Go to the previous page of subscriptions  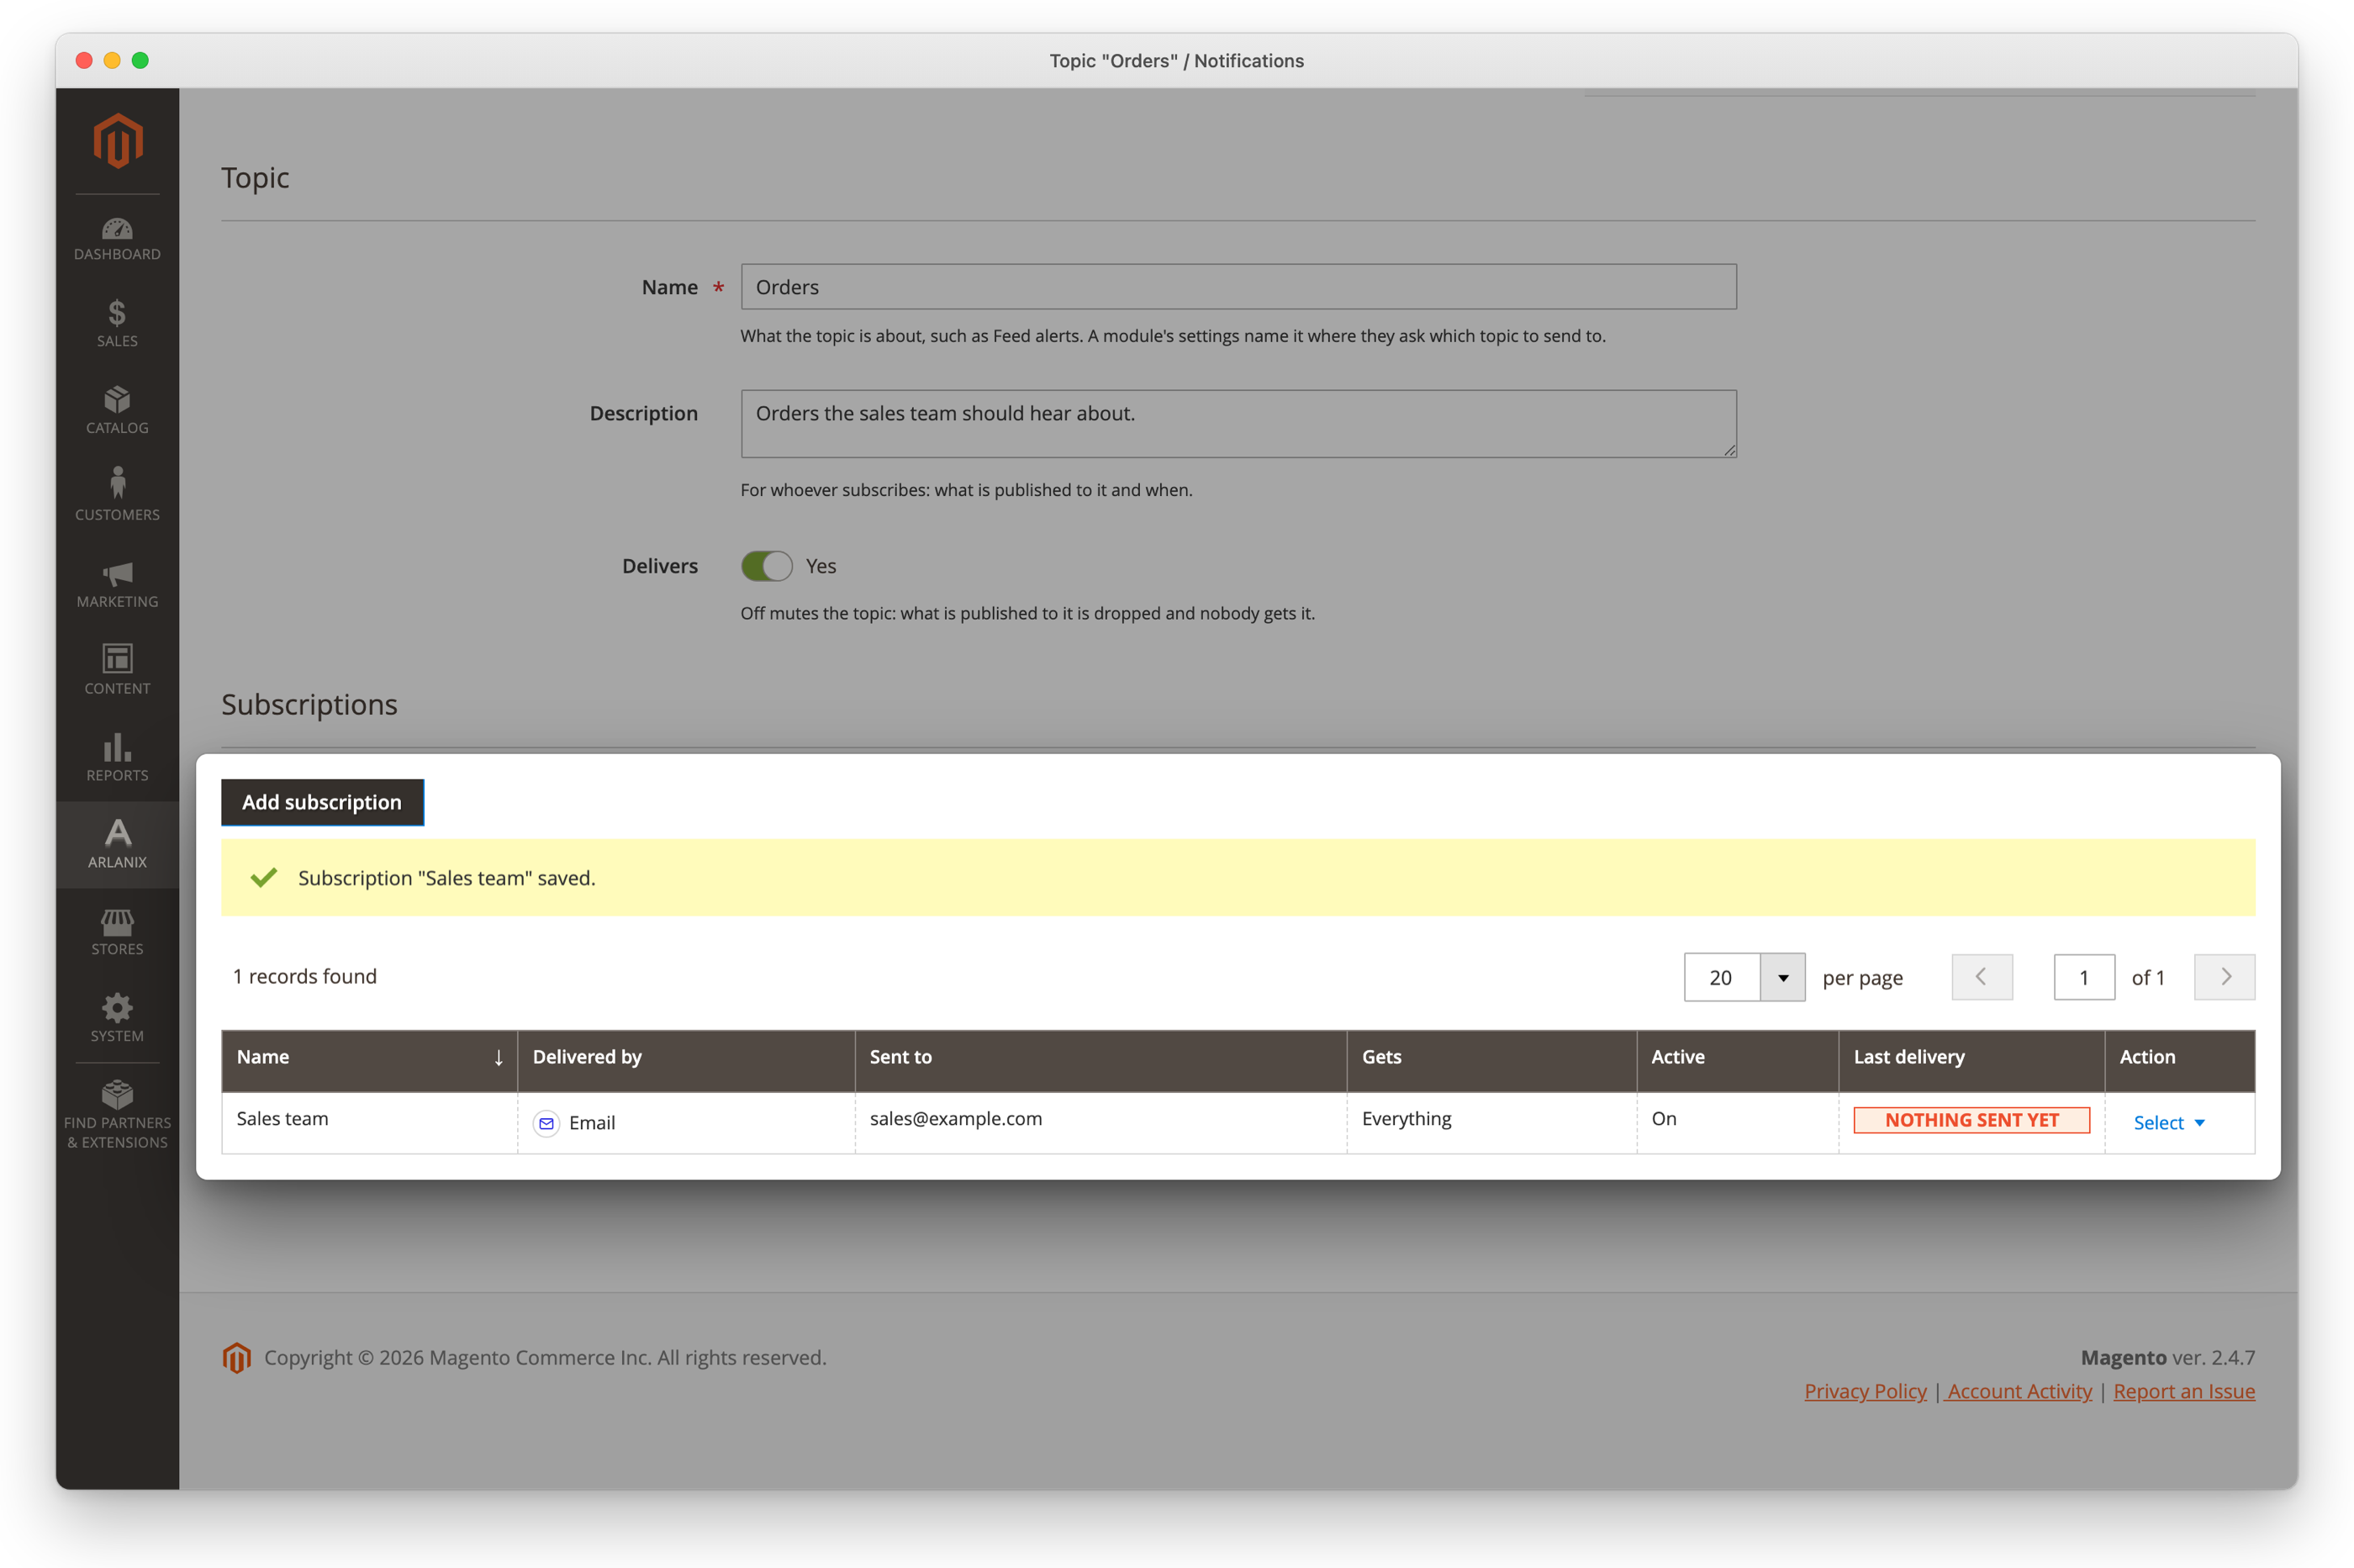tap(1982, 977)
